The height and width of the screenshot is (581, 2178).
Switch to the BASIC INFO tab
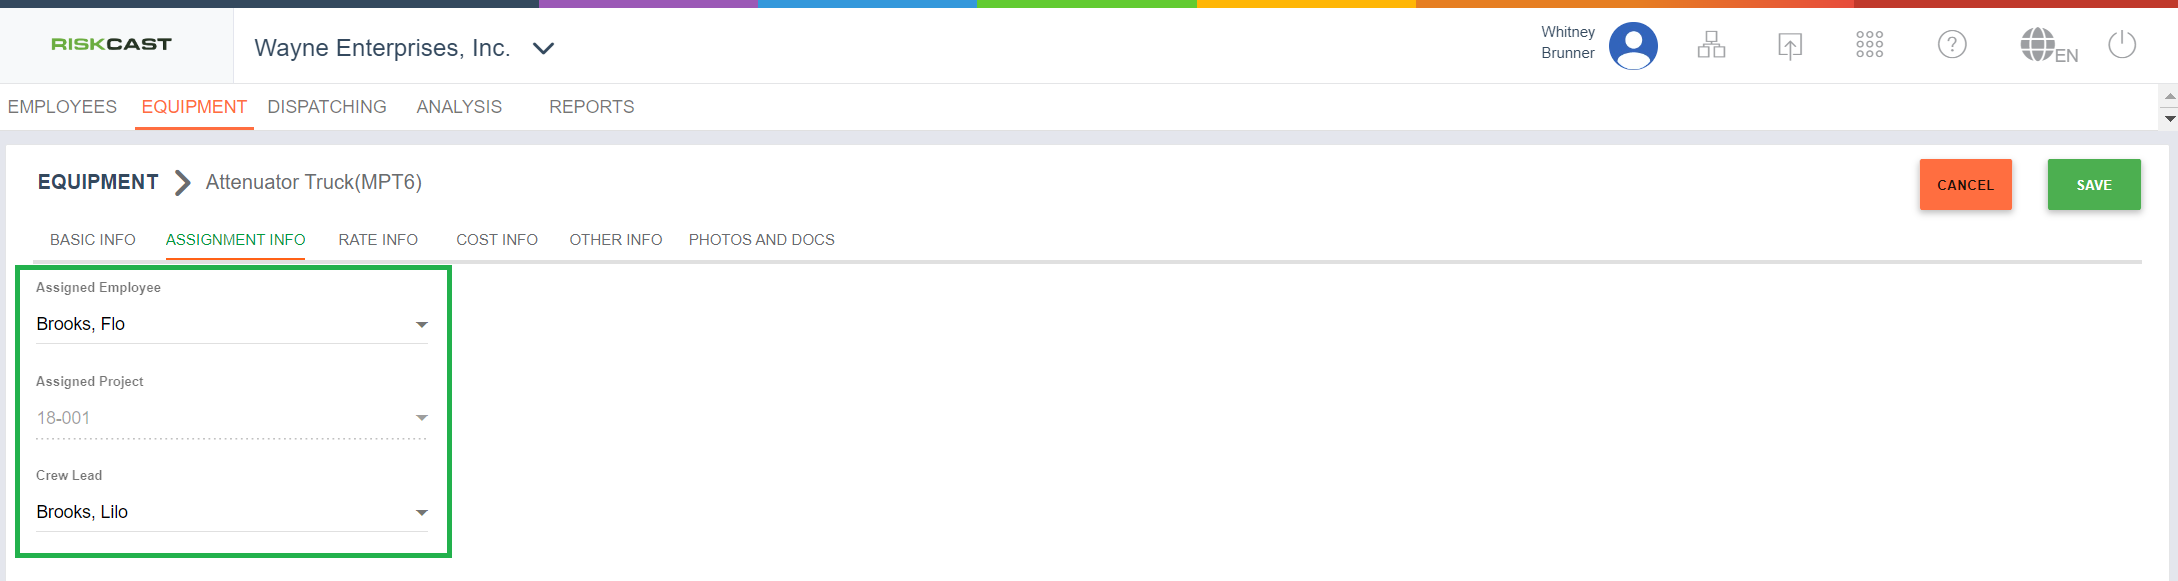point(93,240)
